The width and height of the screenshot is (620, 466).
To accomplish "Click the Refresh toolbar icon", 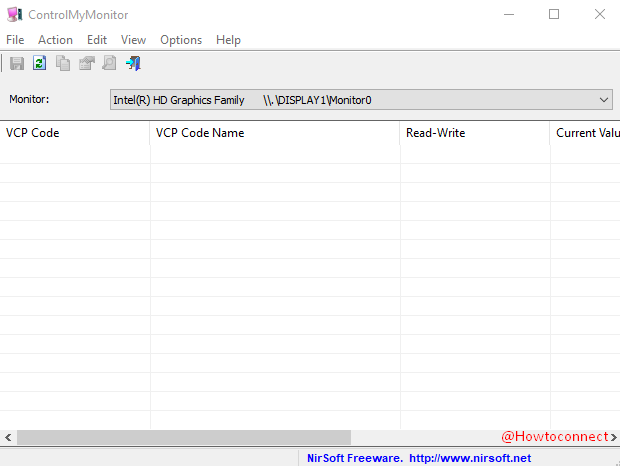I will [x=40, y=63].
